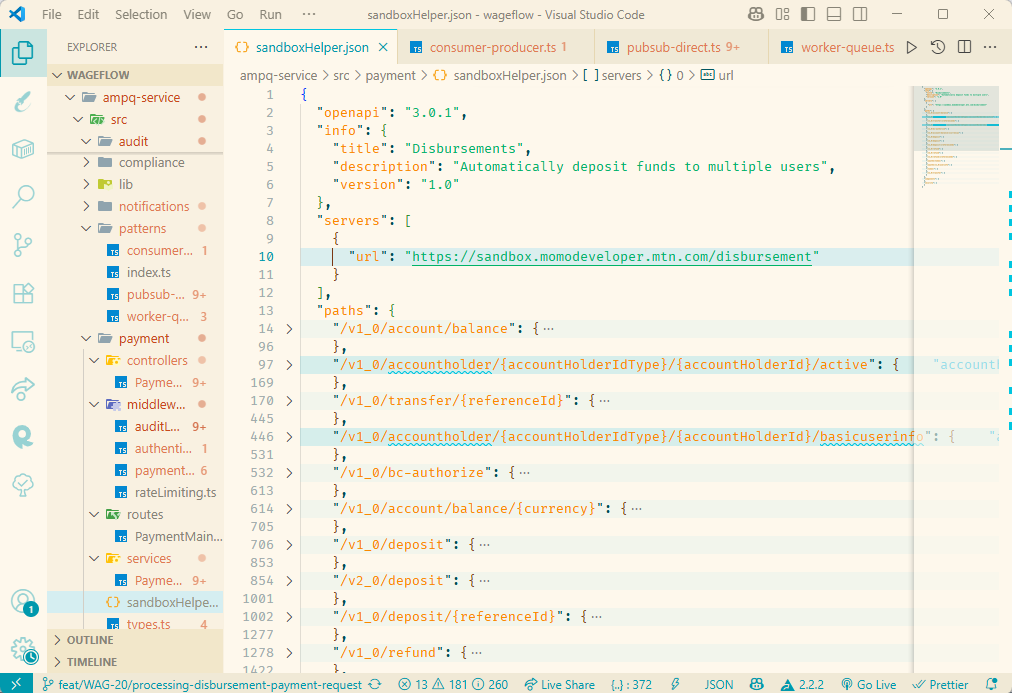Click the 2.2.2 version status item
This screenshot has width=1012, height=693.
pyautogui.click(x=802, y=685)
